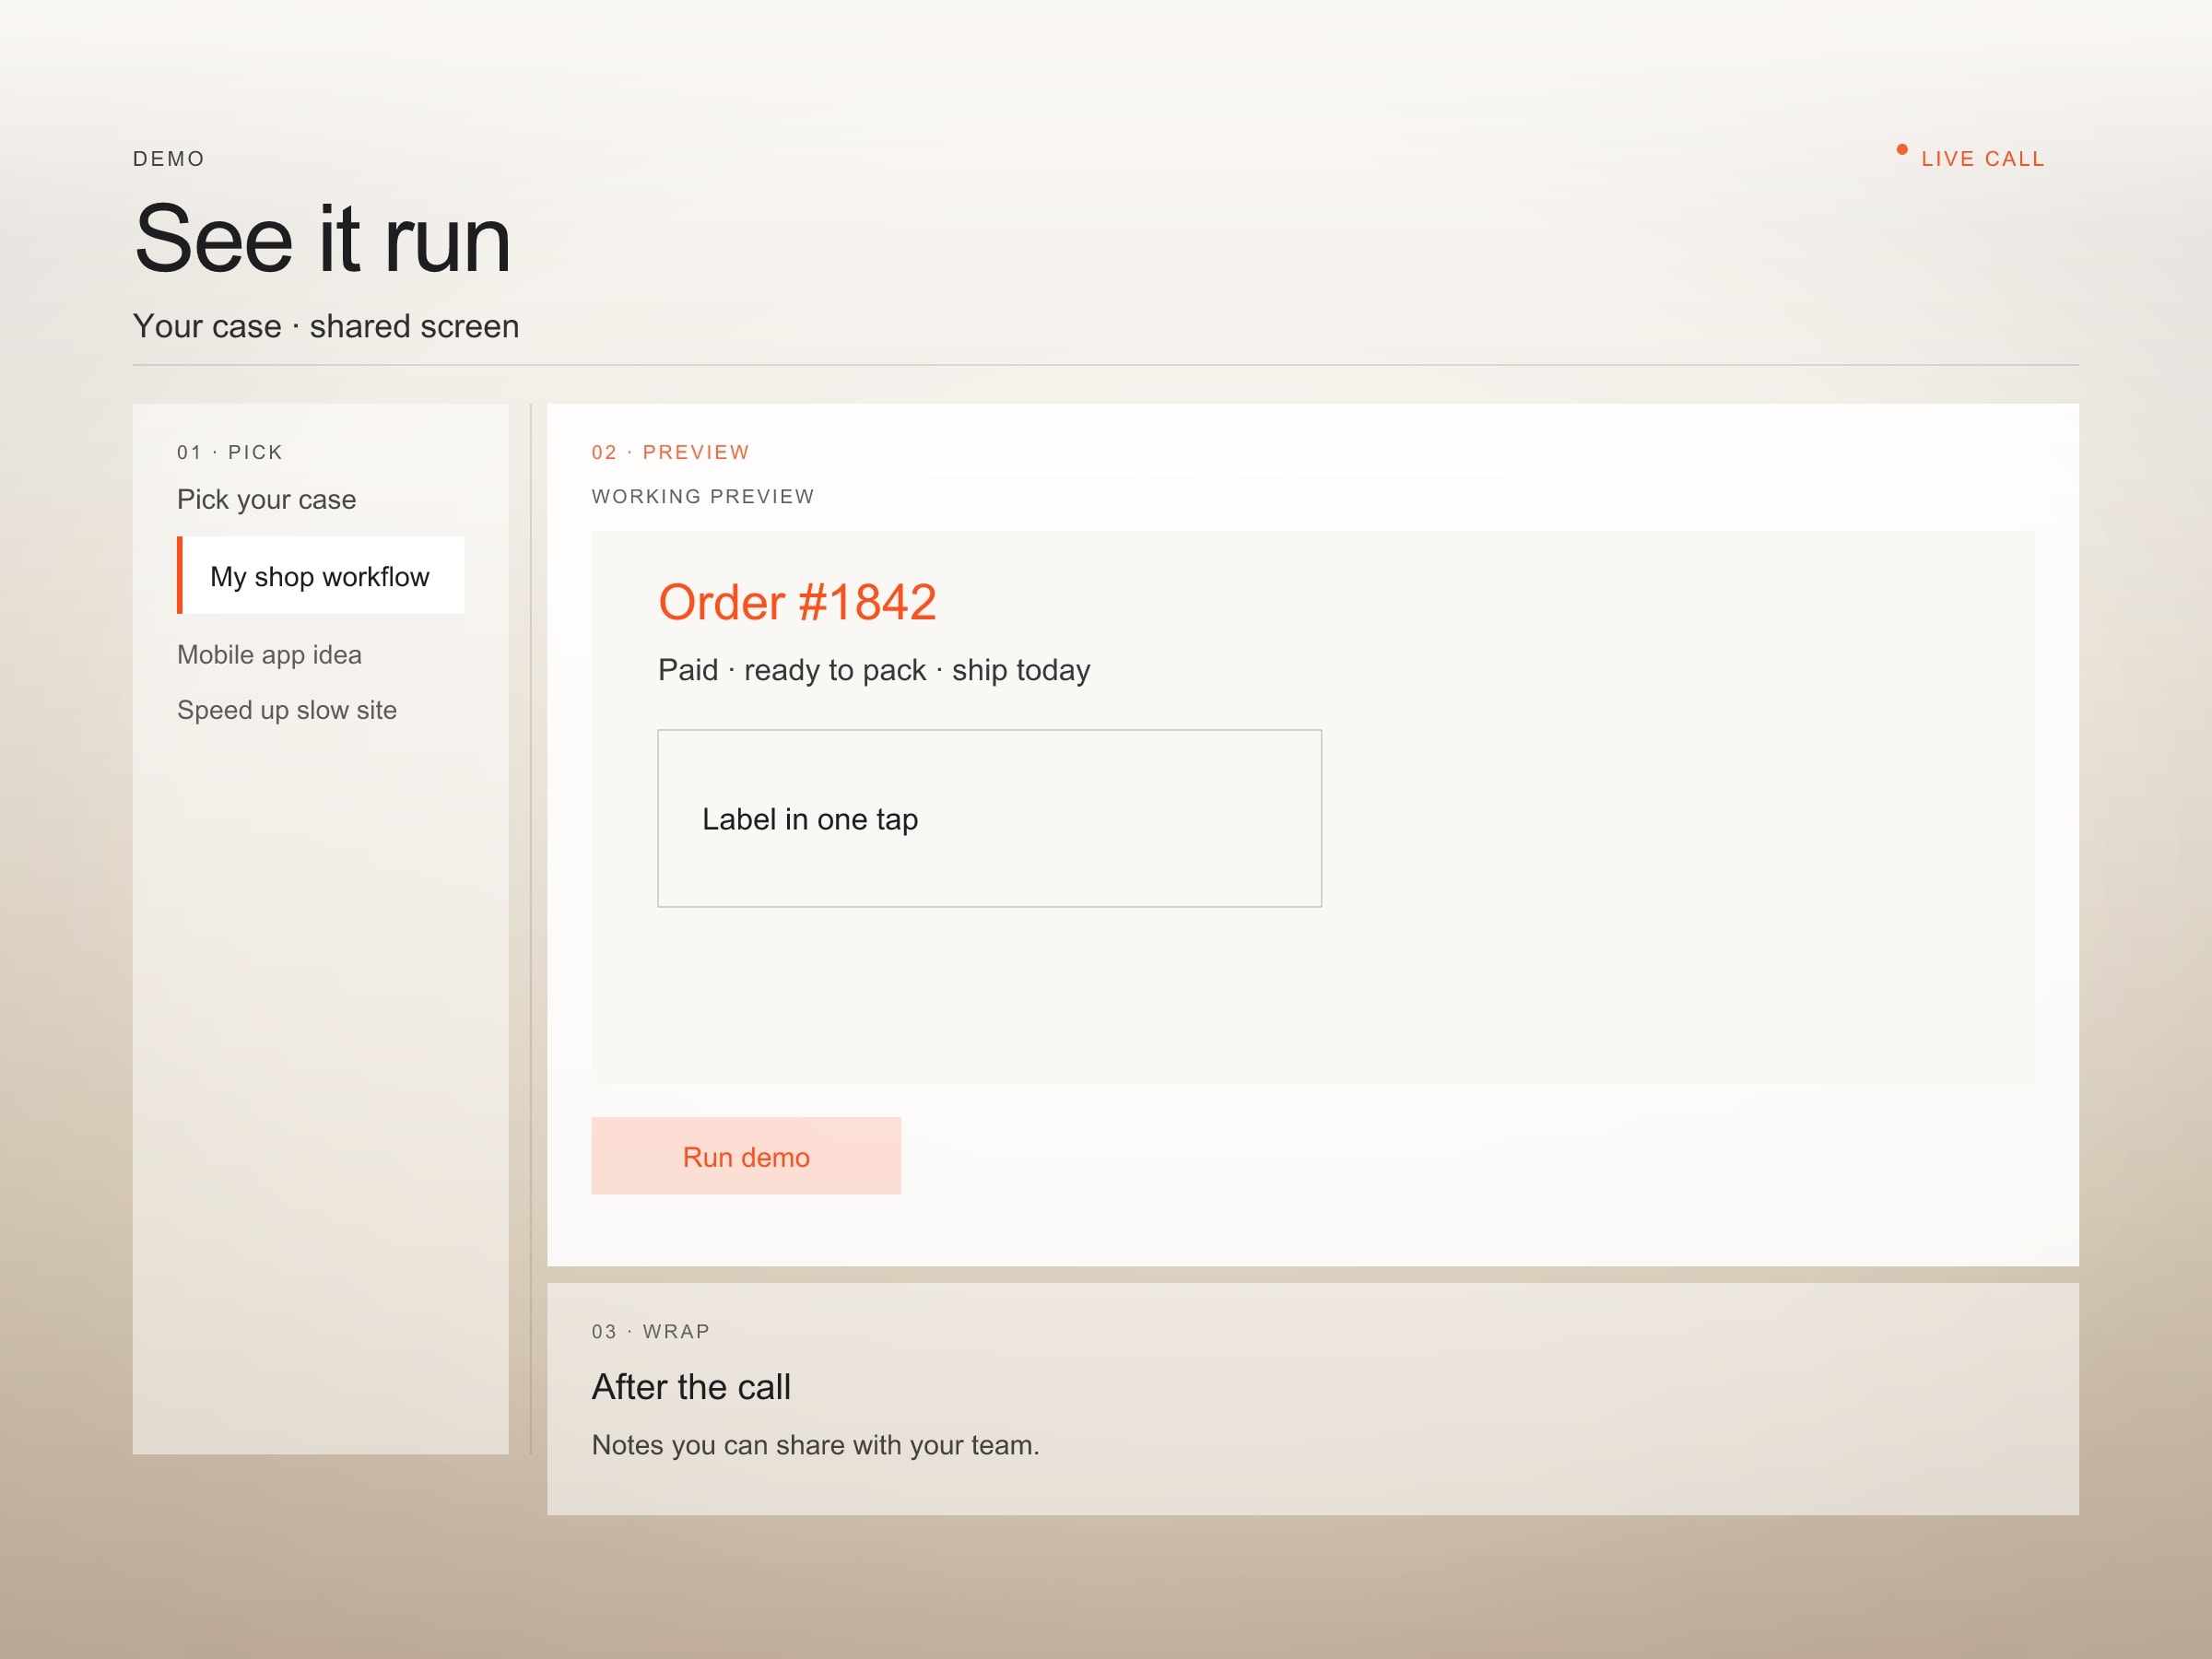The width and height of the screenshot is (2212, 1659).
Task: Click the Run demo button
Action: tap(746, 1156)
